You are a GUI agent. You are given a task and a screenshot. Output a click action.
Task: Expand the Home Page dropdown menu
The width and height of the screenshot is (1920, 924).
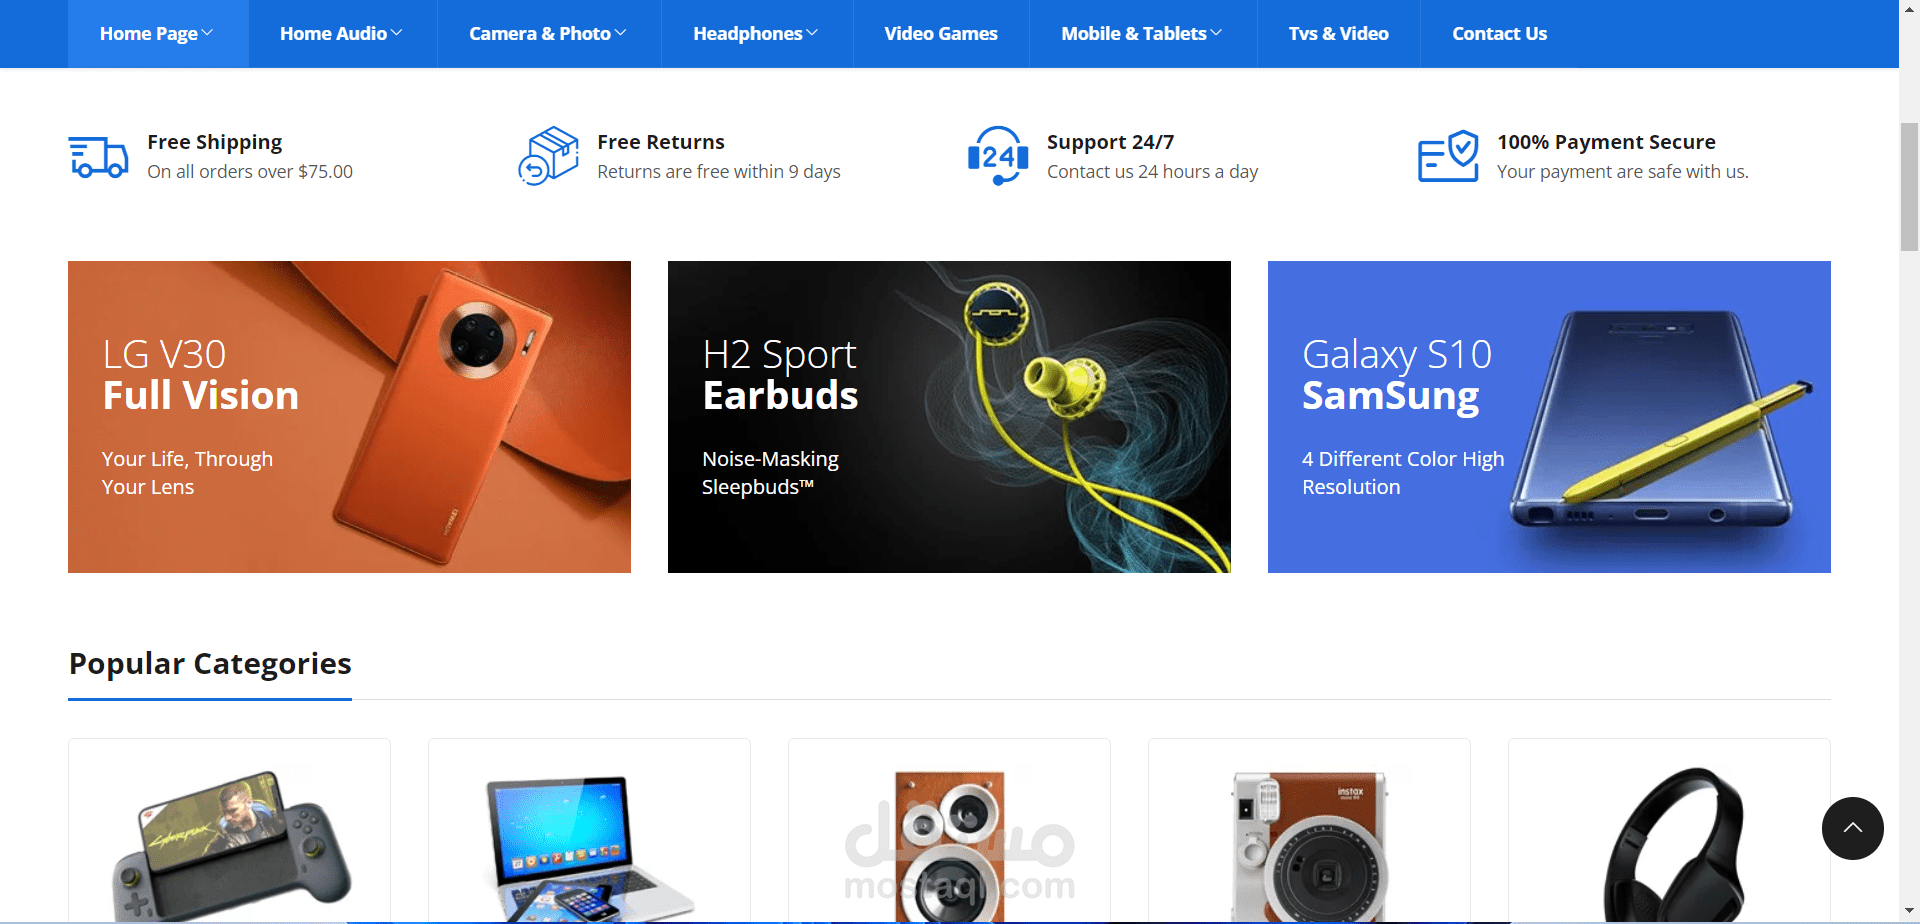[157, 34]
